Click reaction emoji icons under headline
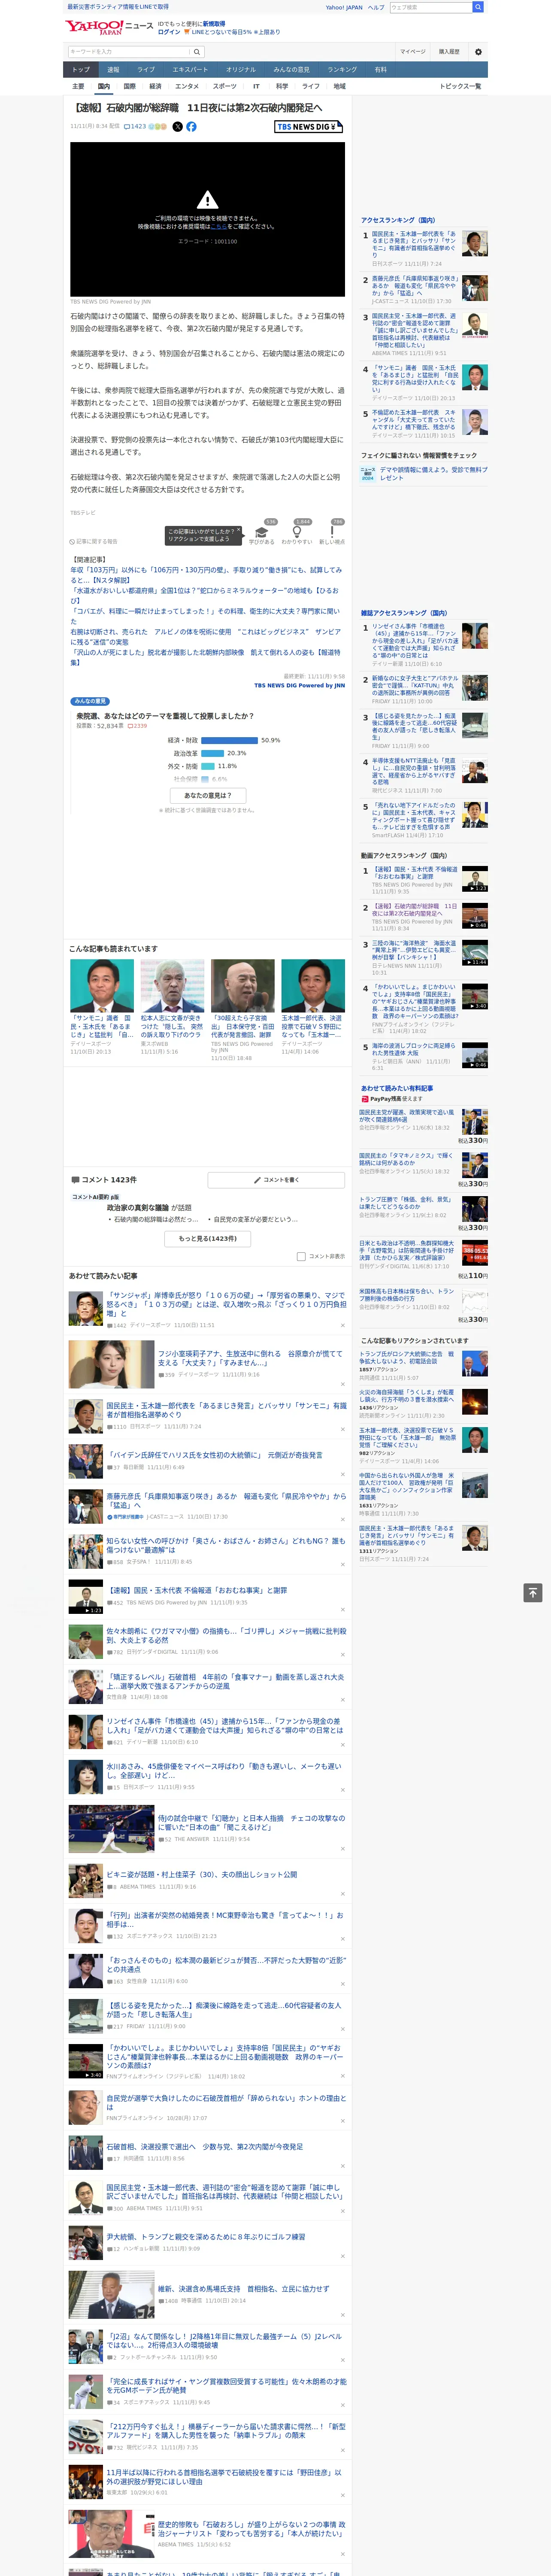The height and width of the screenshot is (2576, 551). coord(158,127)
